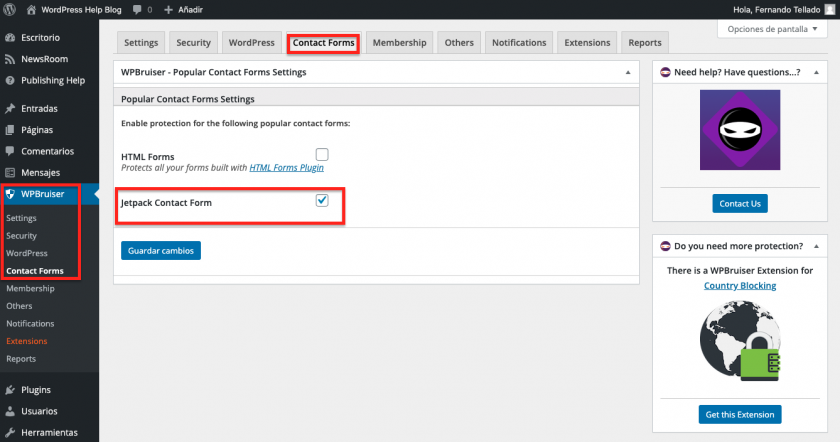This screenshot has height=442, width=840.
Task: Collapse the Need help panel arrow
Action: pyautogui.click(x=816, y=73)
